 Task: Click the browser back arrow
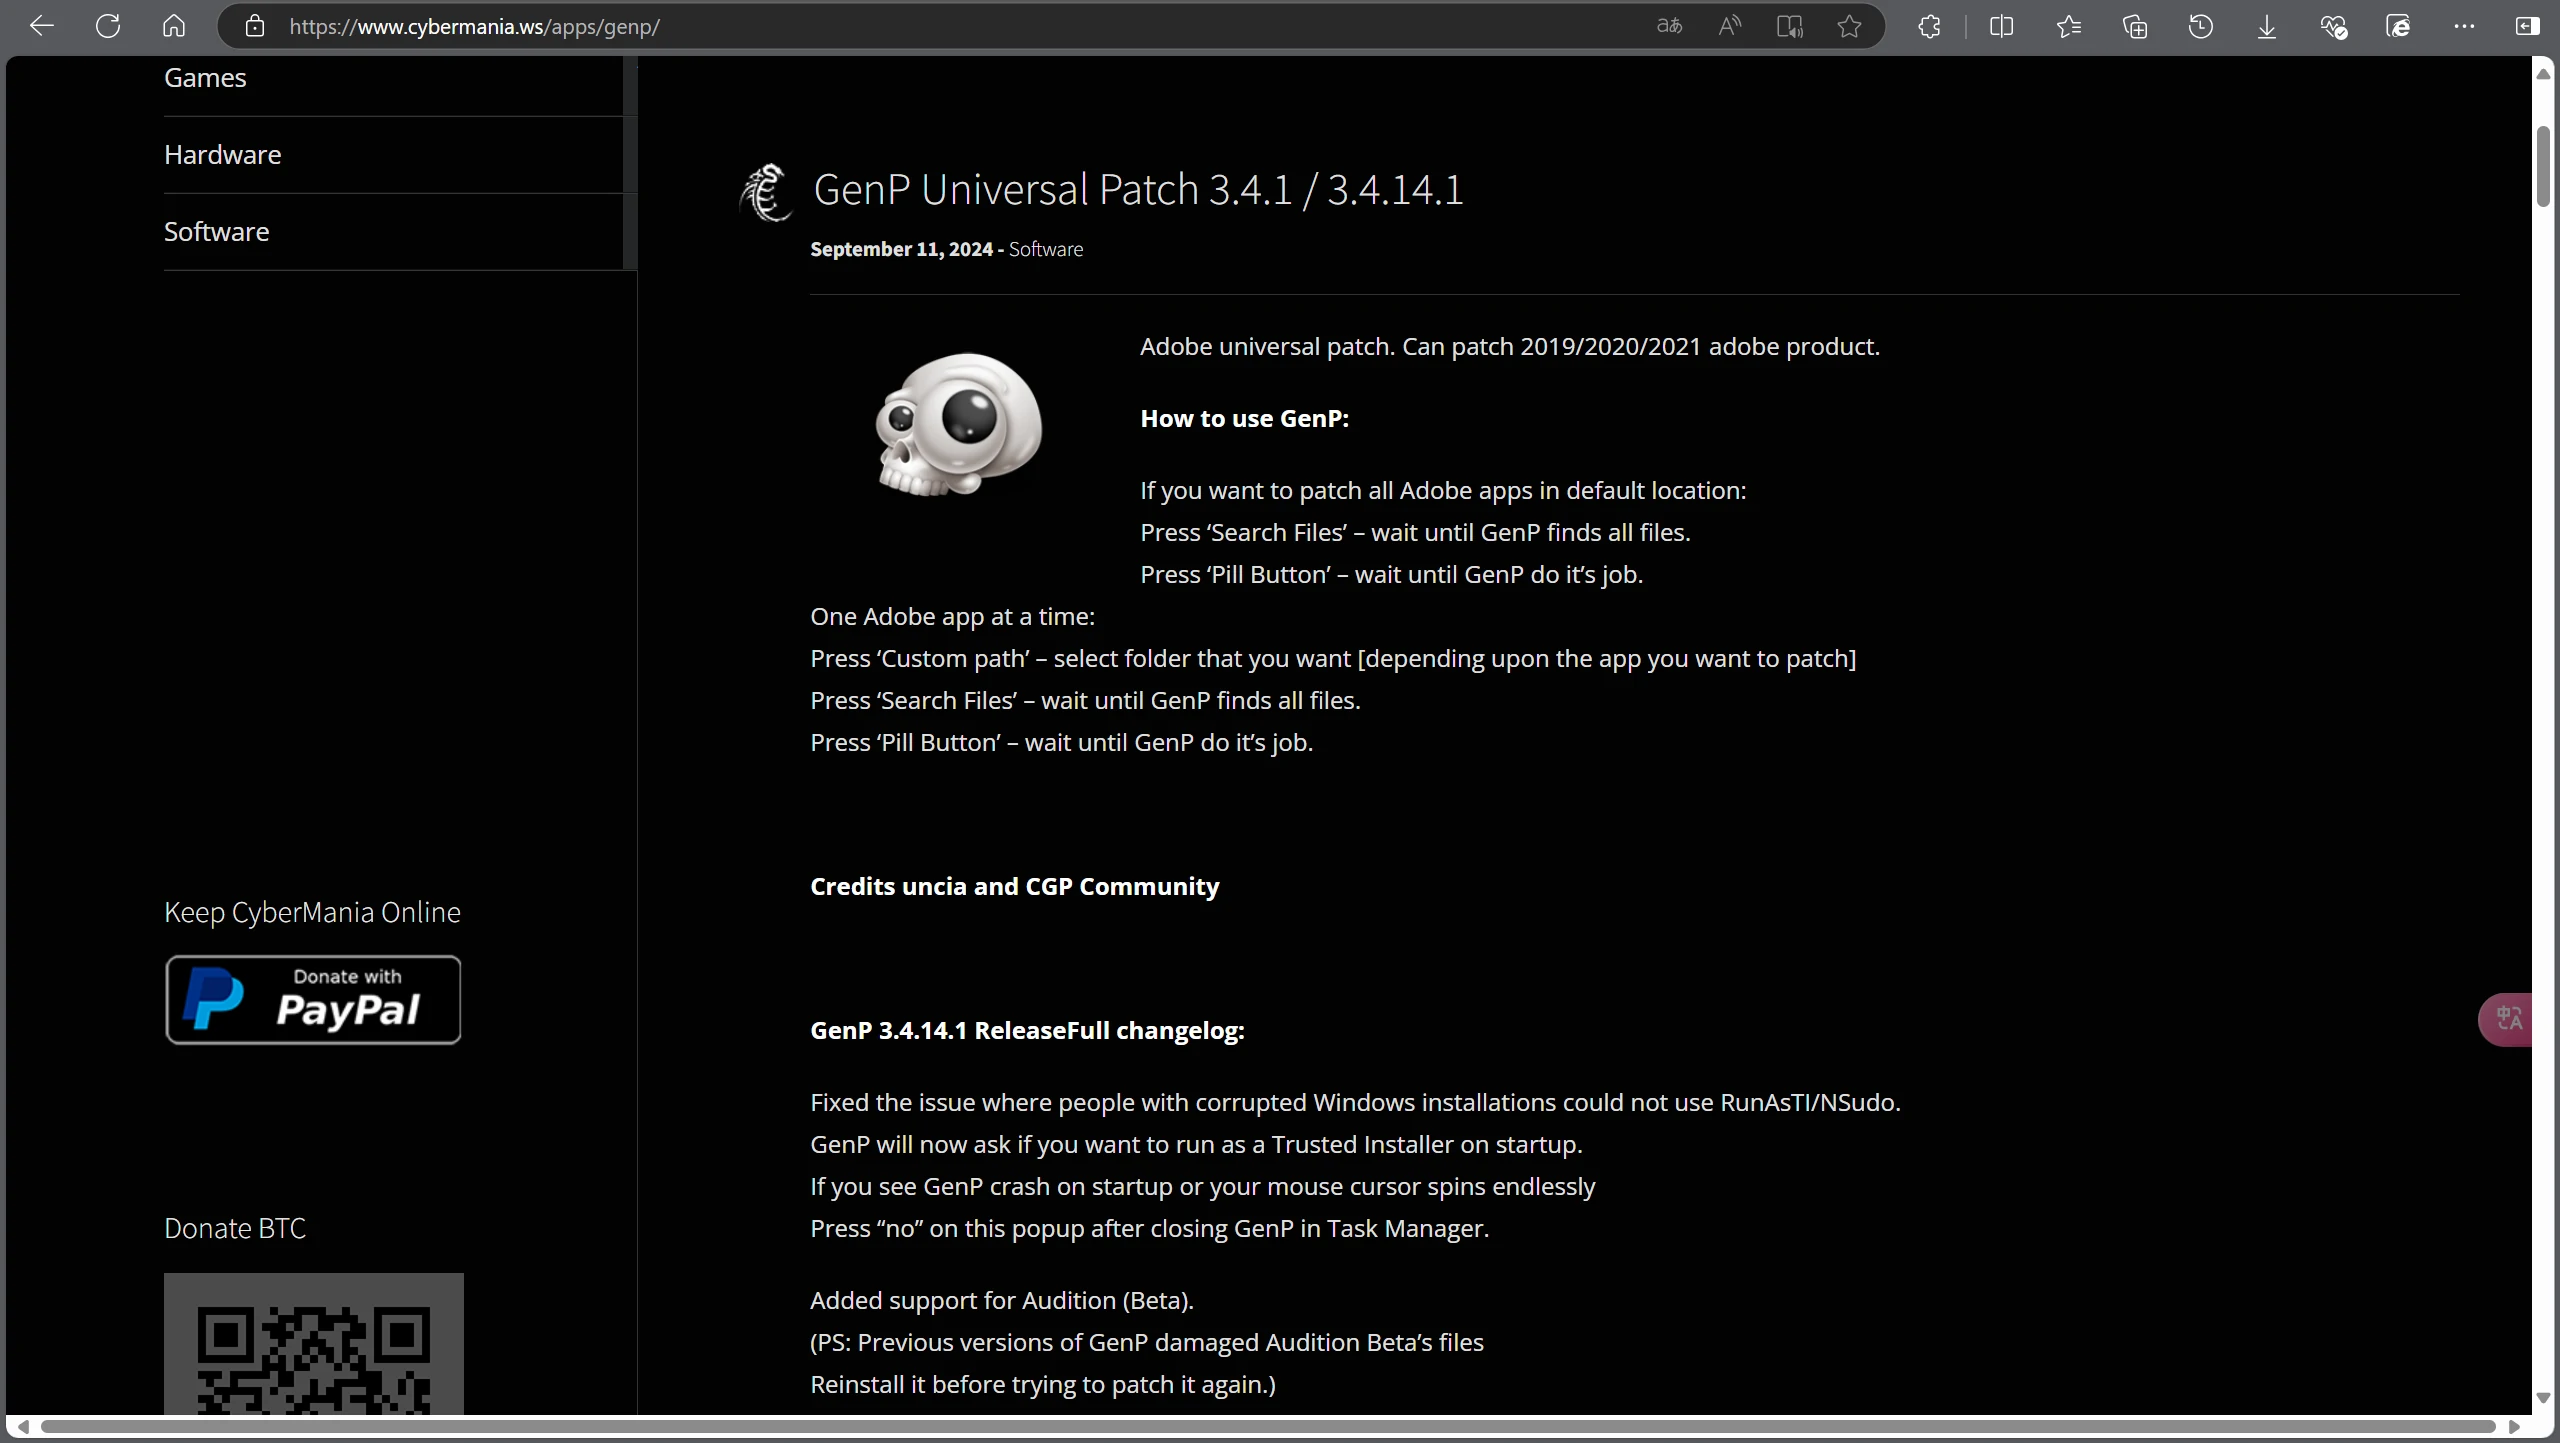point(41,26)
